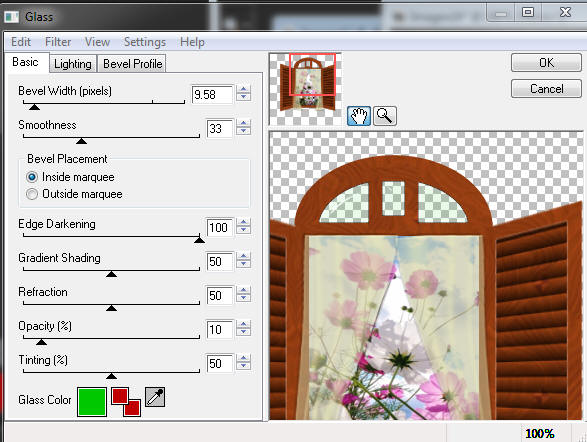Click the Glass window title icon
587x442 pixels.
coord(12,17)
